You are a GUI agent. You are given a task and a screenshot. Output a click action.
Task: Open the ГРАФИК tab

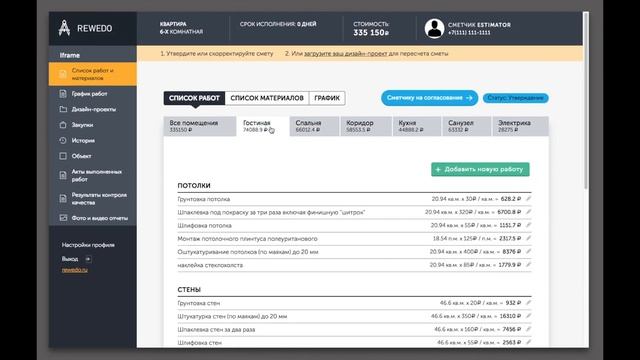[327, 98]
